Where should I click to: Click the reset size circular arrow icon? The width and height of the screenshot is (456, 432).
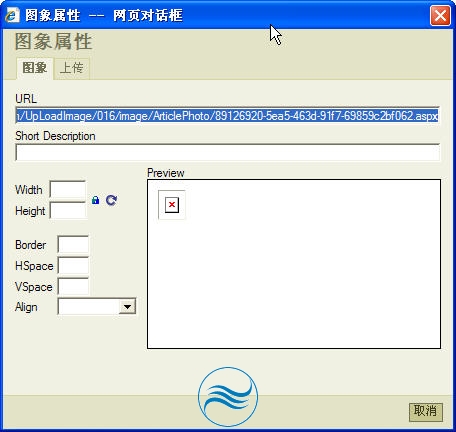pos(111,200)
